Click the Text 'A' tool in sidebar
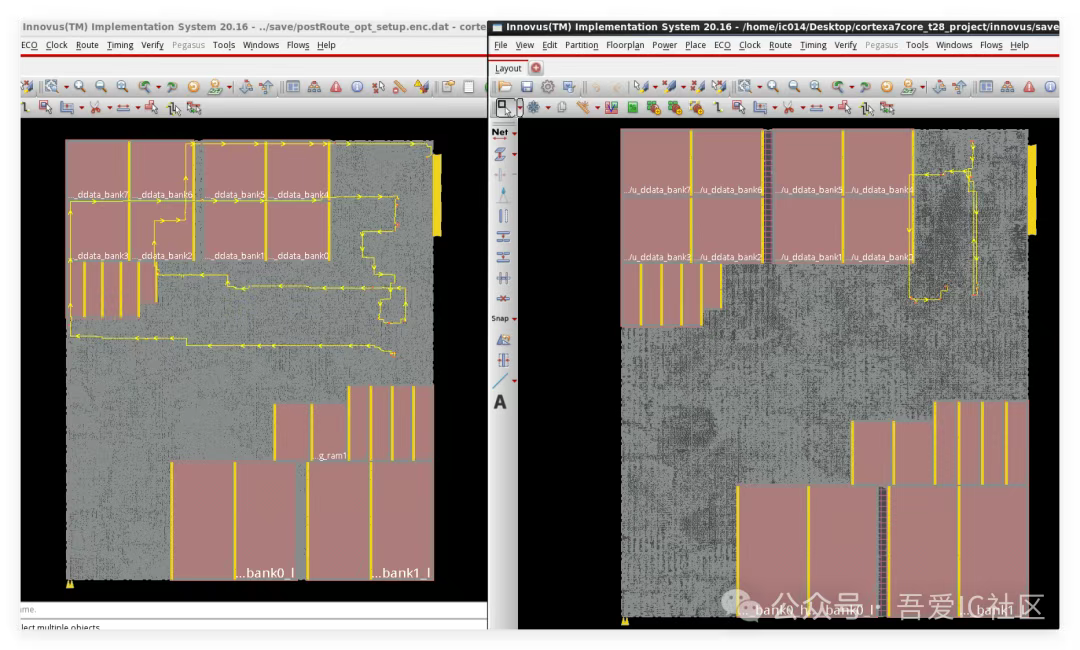 [x=500, y=402]
